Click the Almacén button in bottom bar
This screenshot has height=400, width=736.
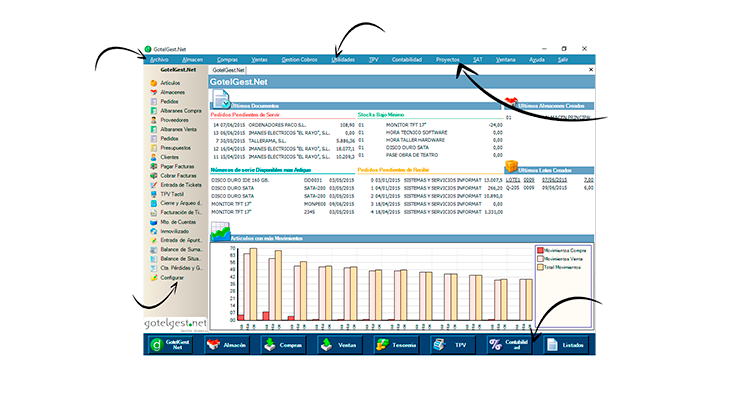[x=227, y=345]
